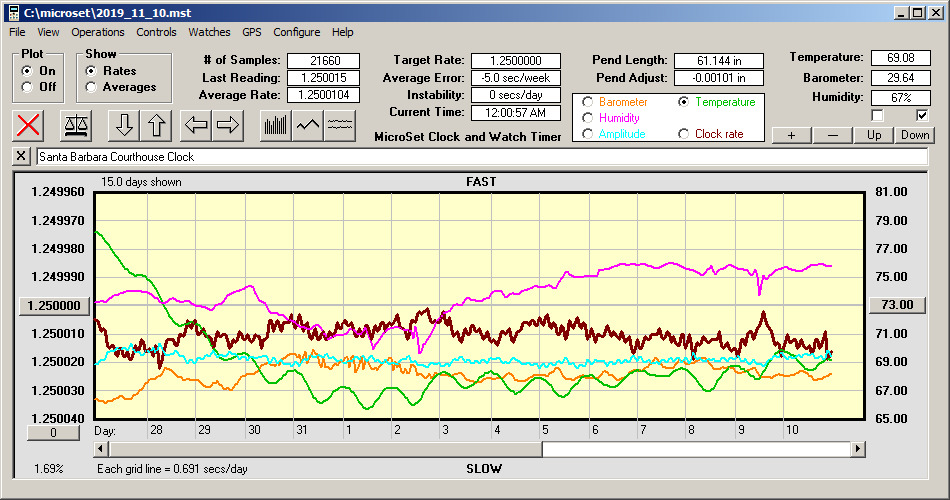Click the '15.0 days shown' label
This screenshot has width=950, height=500.
tap(141, 182)
